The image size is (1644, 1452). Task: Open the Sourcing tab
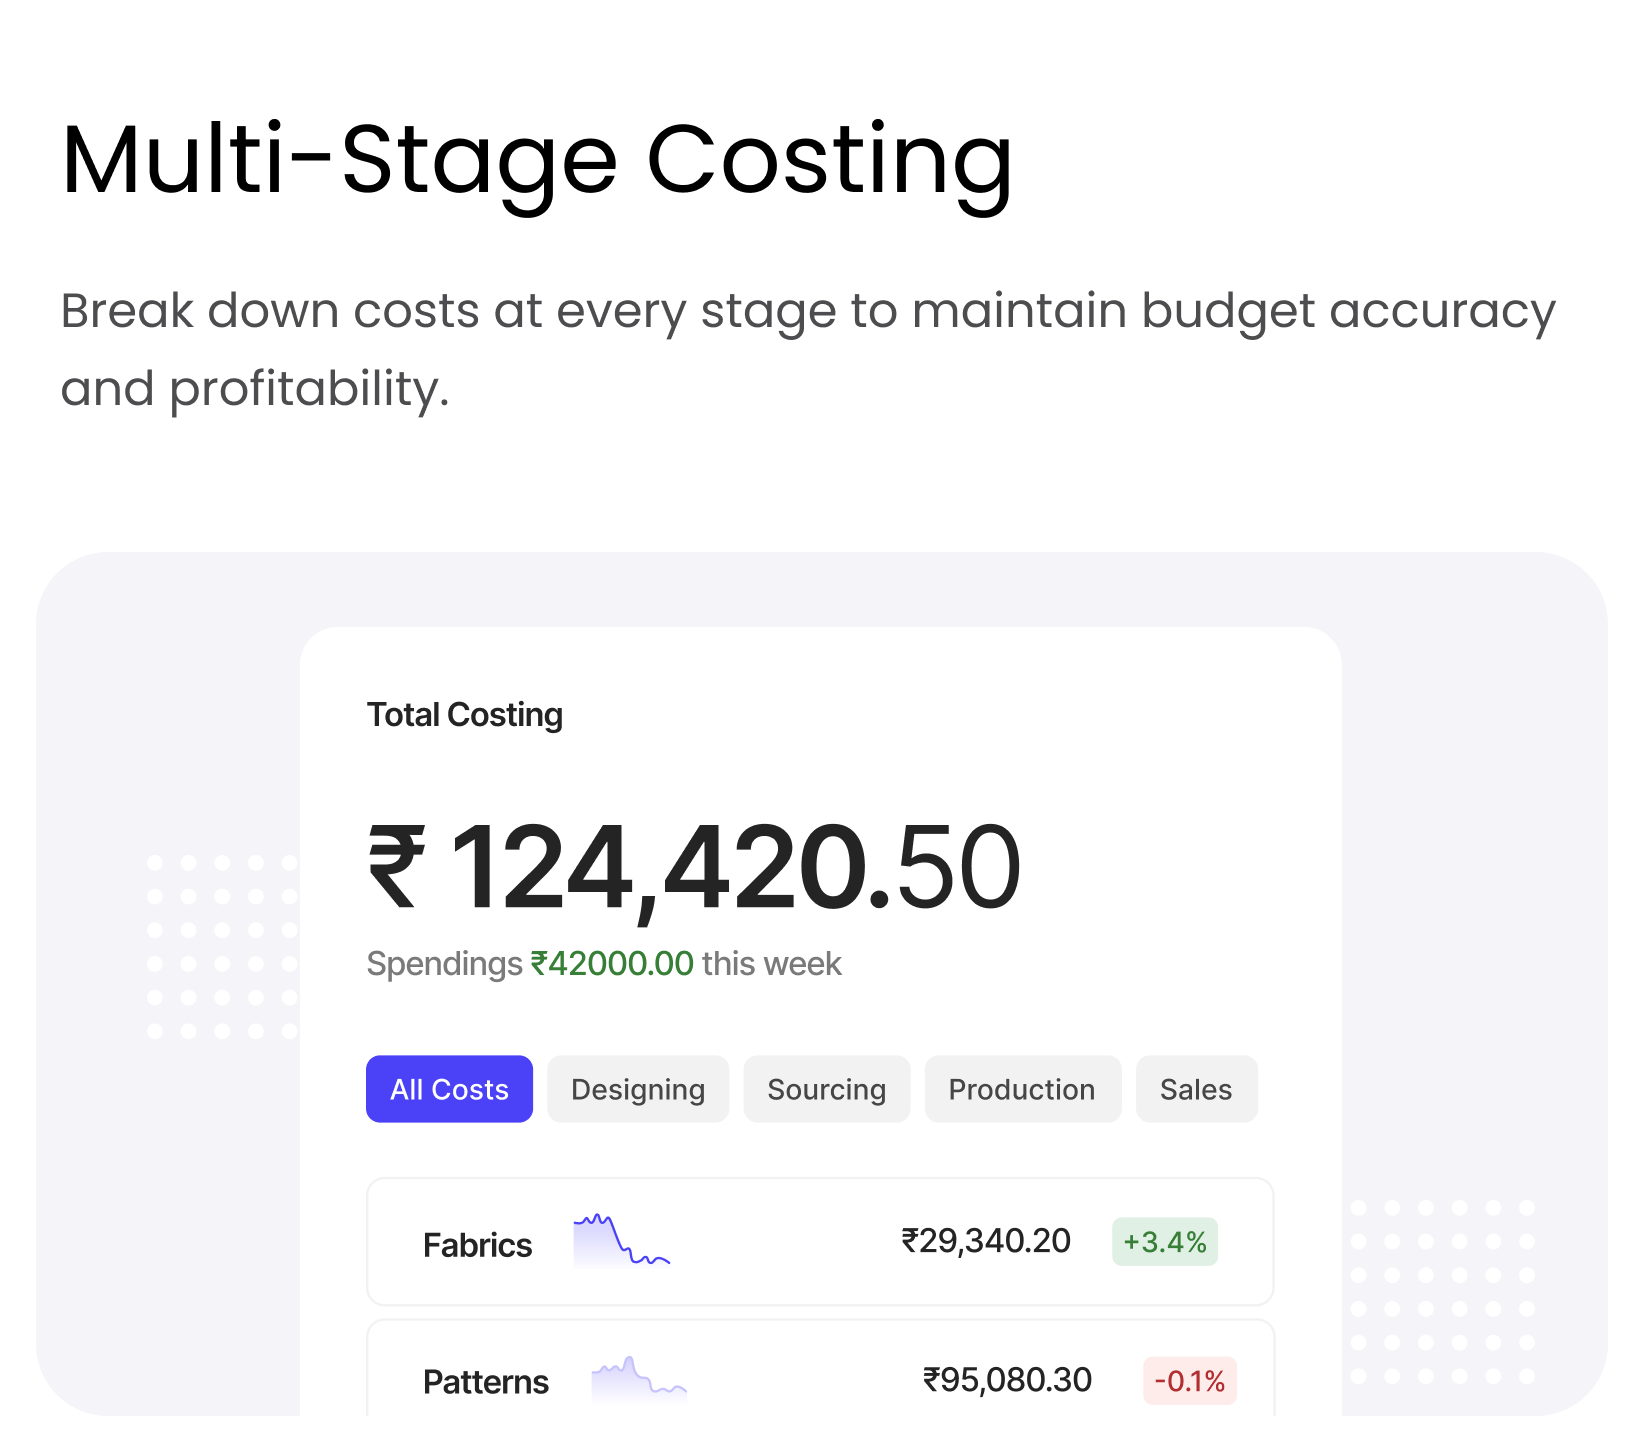tap(826, 1089)
